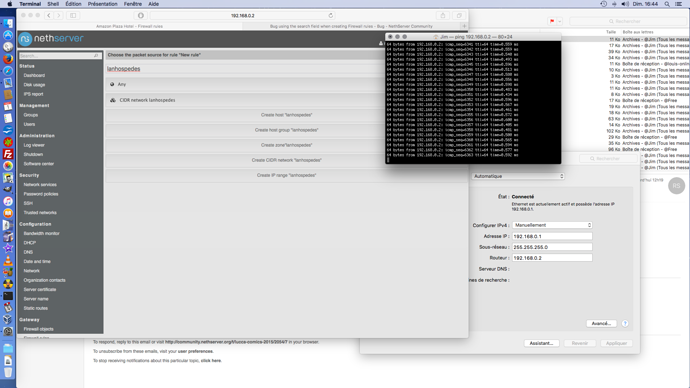Open Firewall objects in sidebar
690x388 pixels.
pos(38,329)
